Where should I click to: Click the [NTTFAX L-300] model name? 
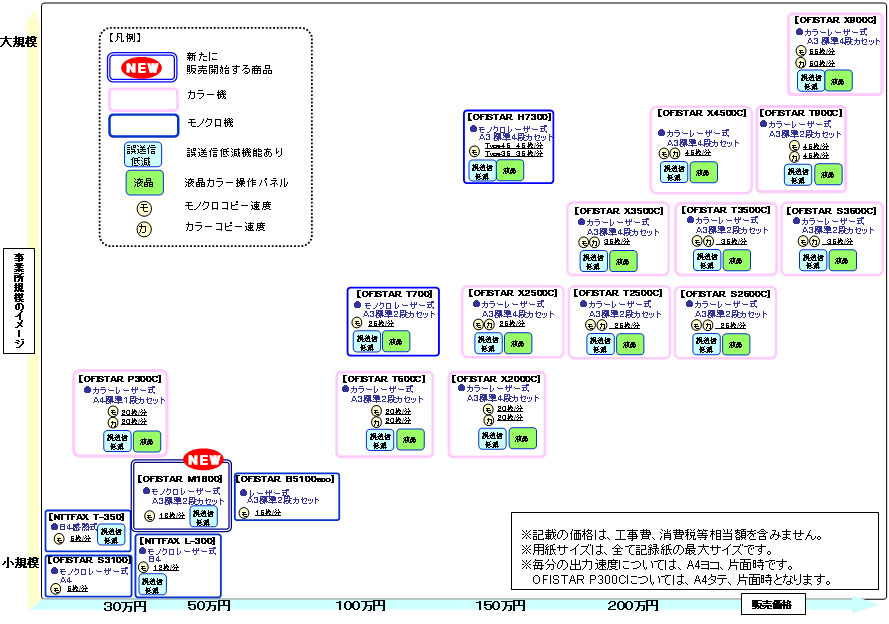(x=177, y=541)
